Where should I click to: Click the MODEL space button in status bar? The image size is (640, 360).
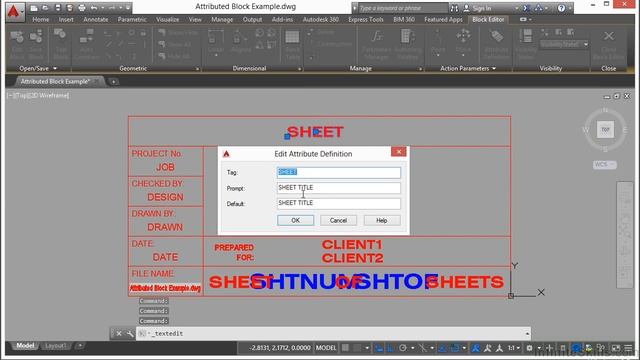[x=326, y=348]
